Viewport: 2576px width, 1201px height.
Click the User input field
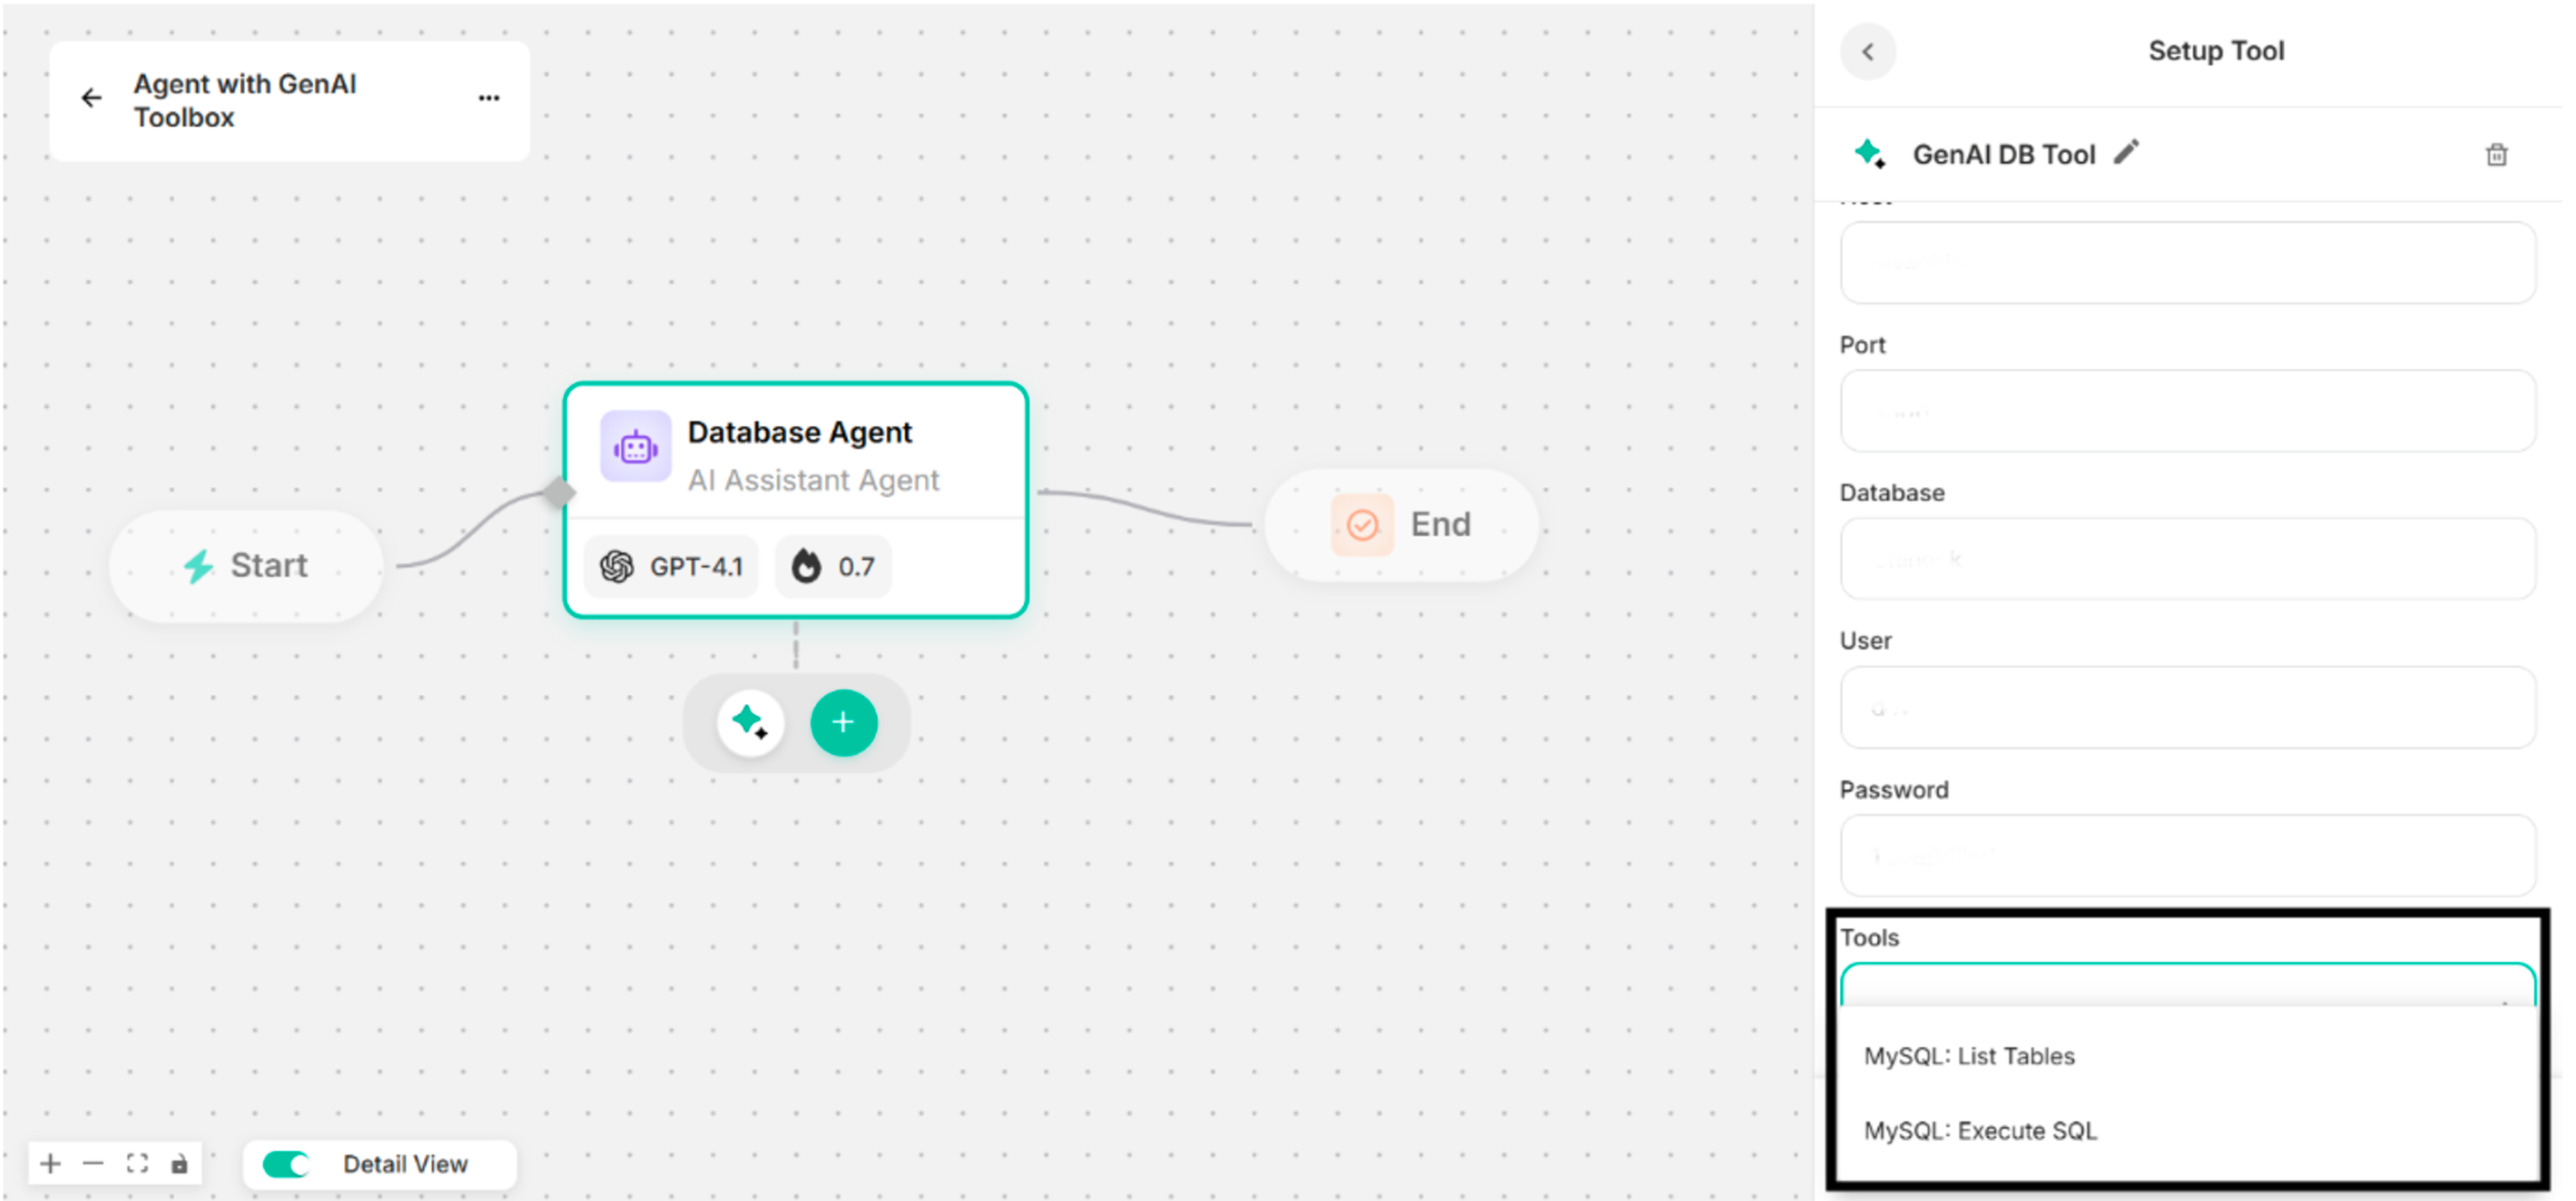(2188, 707)
